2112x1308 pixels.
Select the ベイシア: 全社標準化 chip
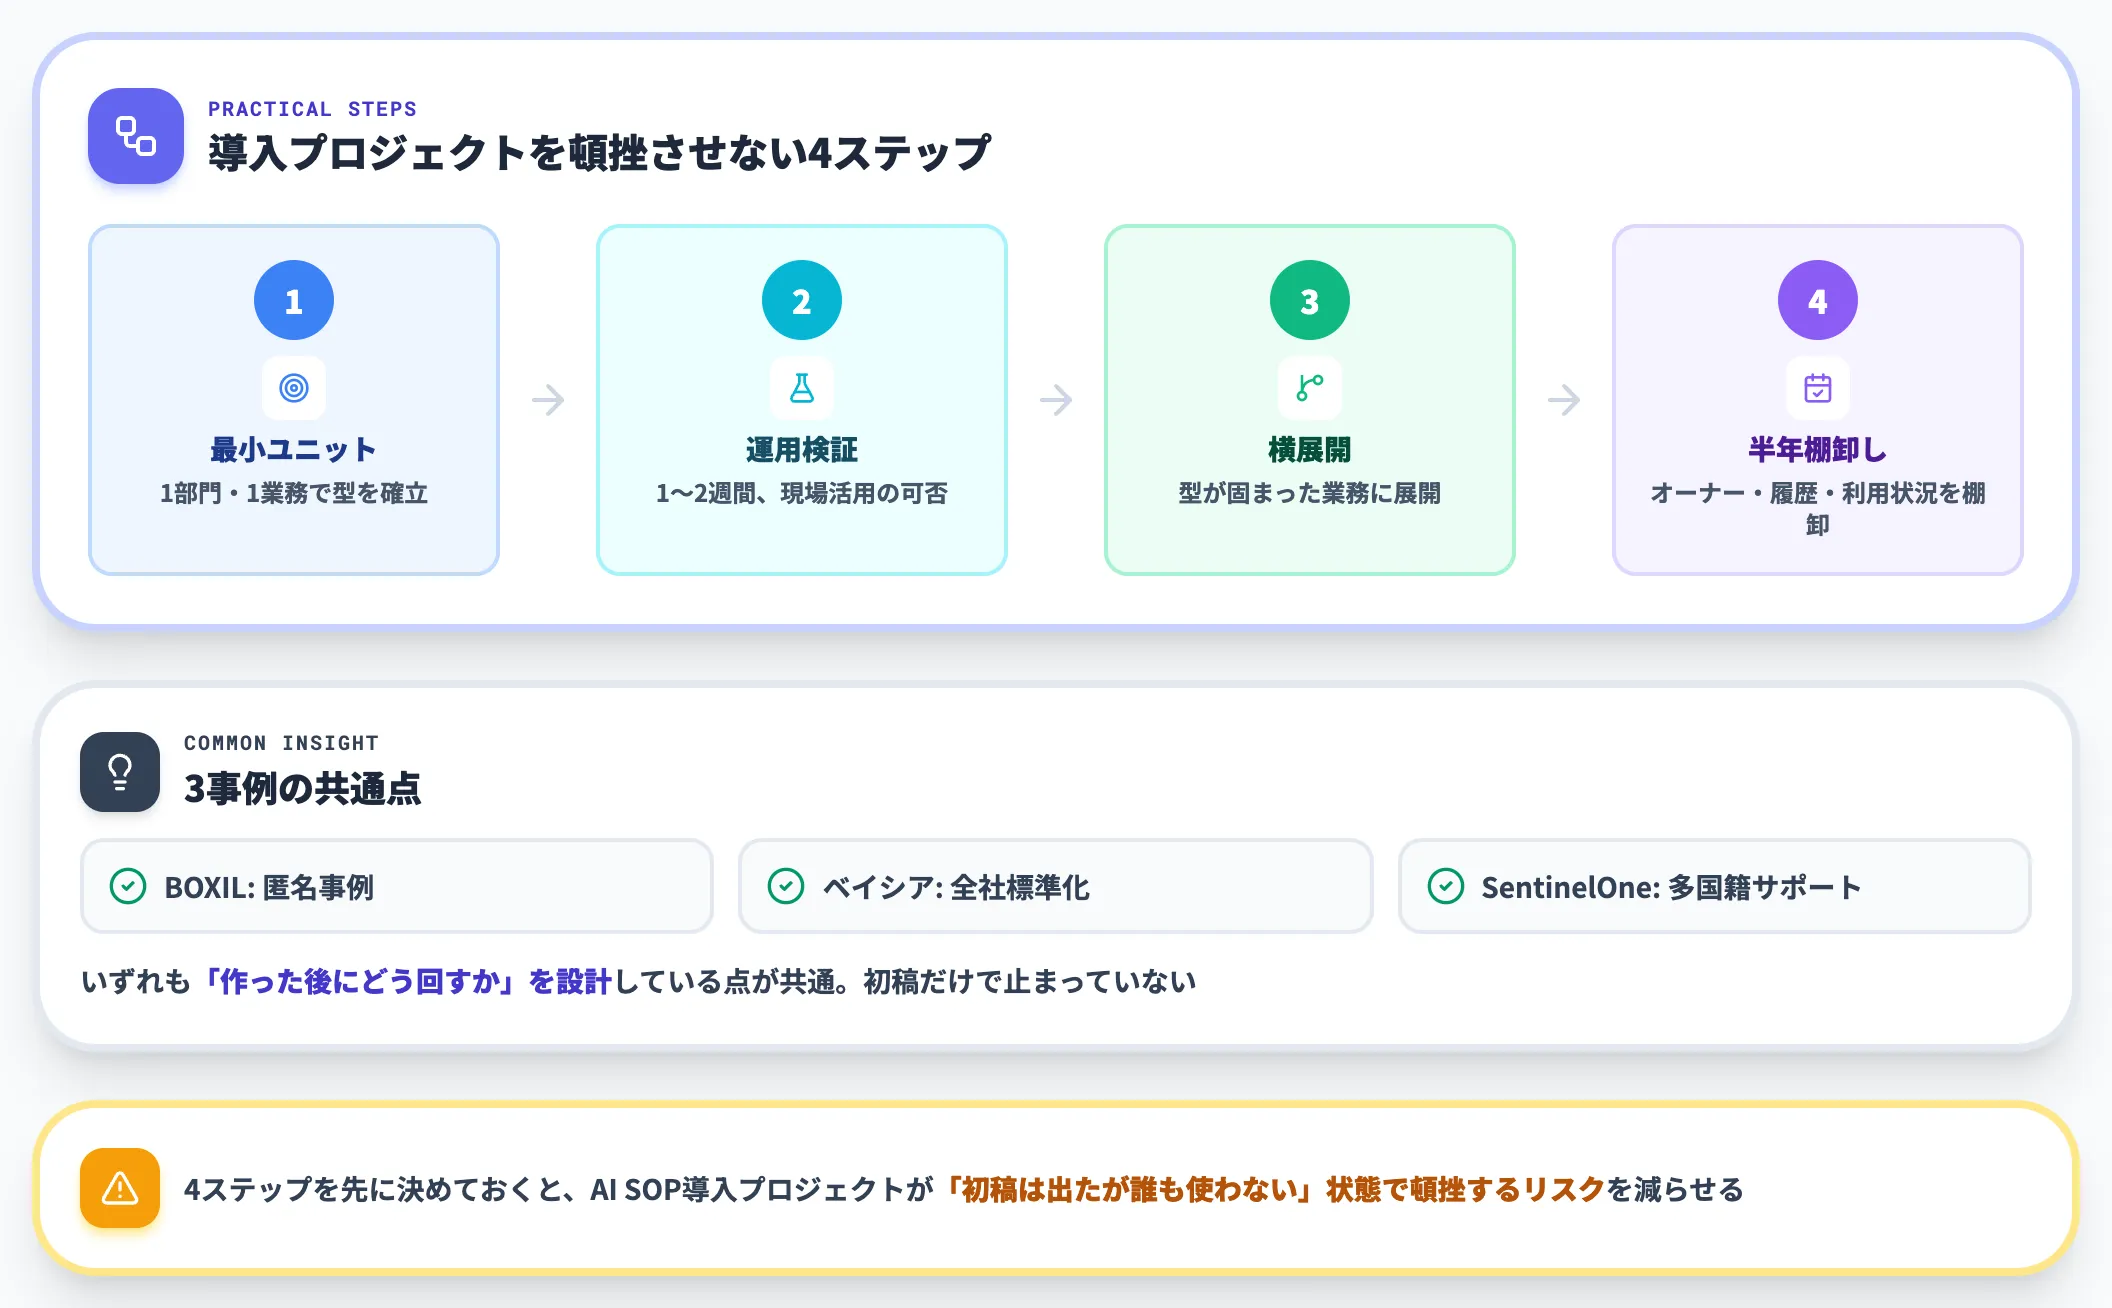click(x=1055, y=887)
